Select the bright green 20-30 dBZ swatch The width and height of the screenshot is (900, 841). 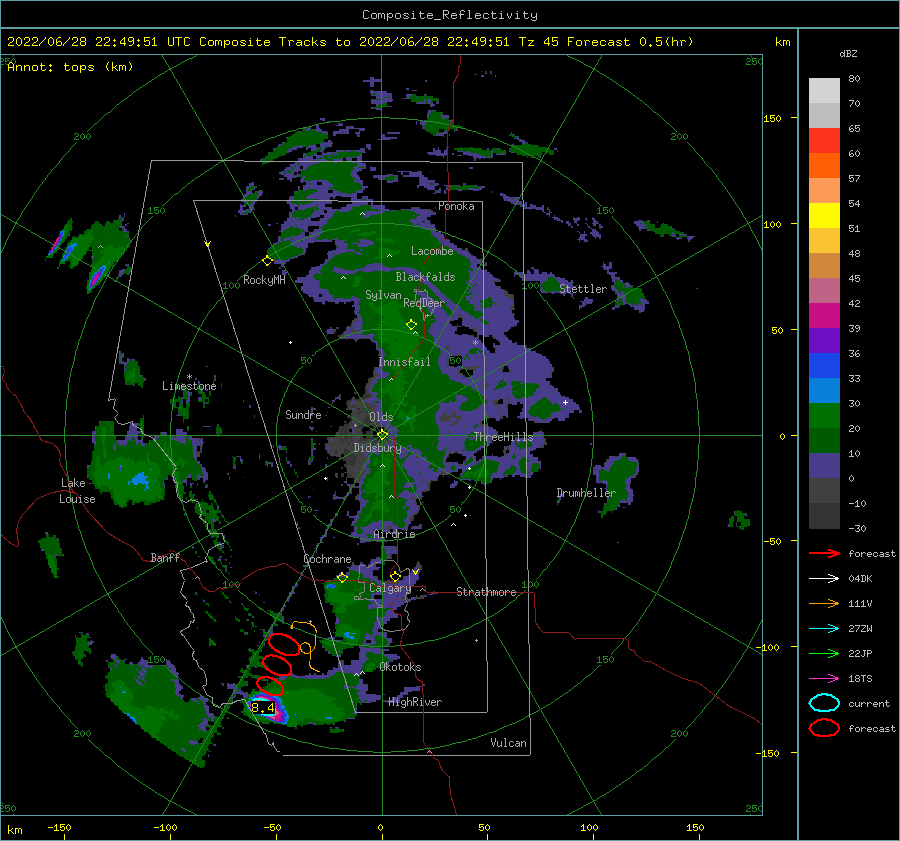click(x=824, y=416)
